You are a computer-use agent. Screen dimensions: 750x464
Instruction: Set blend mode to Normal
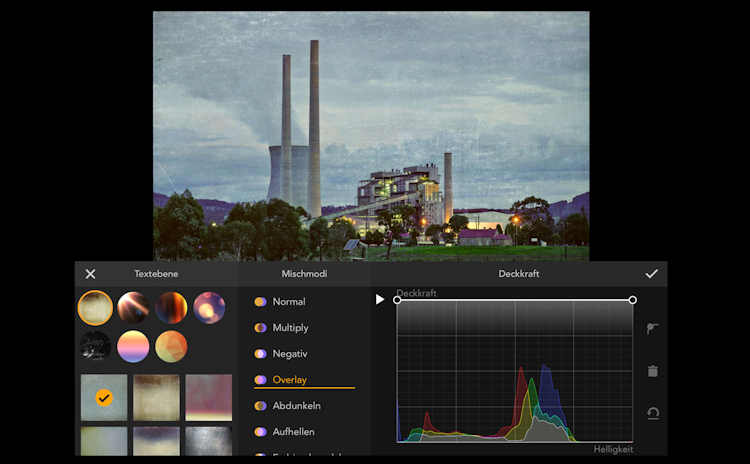(x=288, y=301)
